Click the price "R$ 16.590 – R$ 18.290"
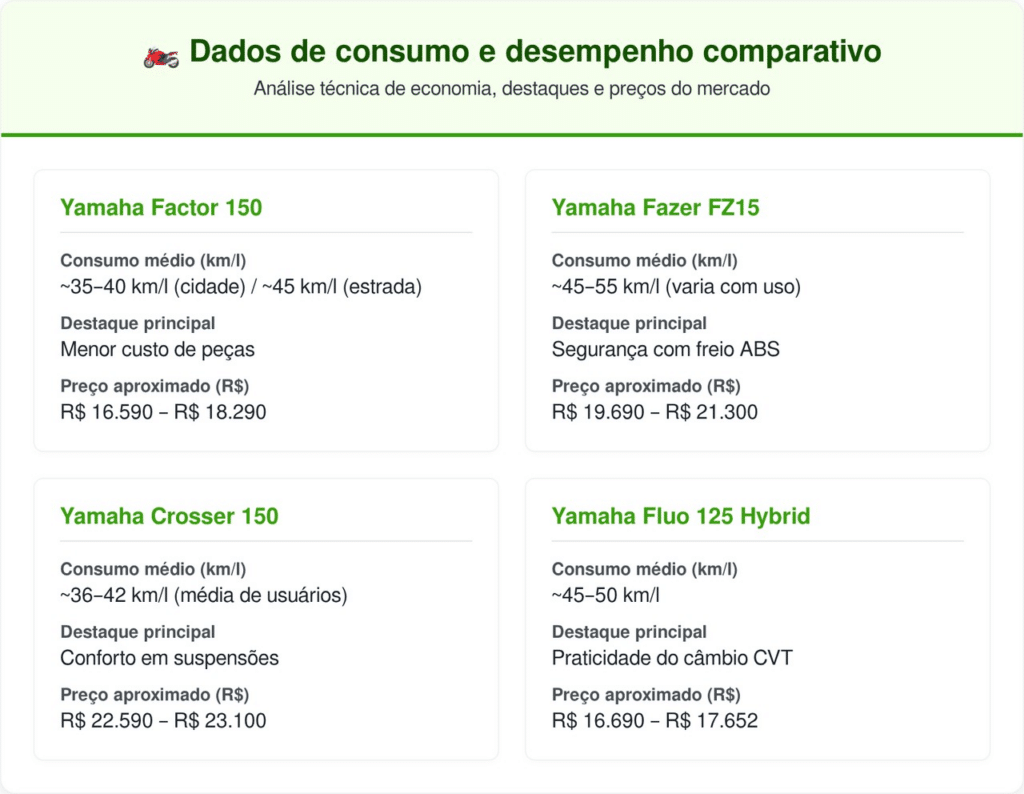 163,411
